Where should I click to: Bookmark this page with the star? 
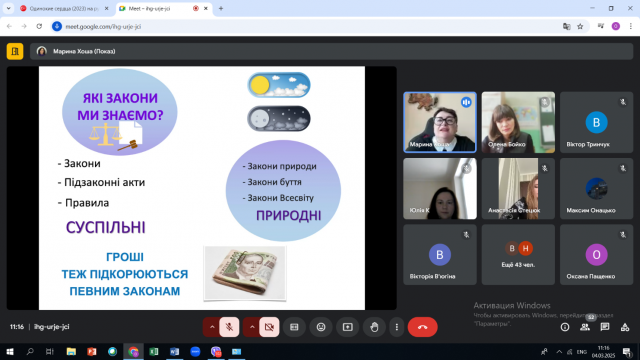click(x=580, y=27)
